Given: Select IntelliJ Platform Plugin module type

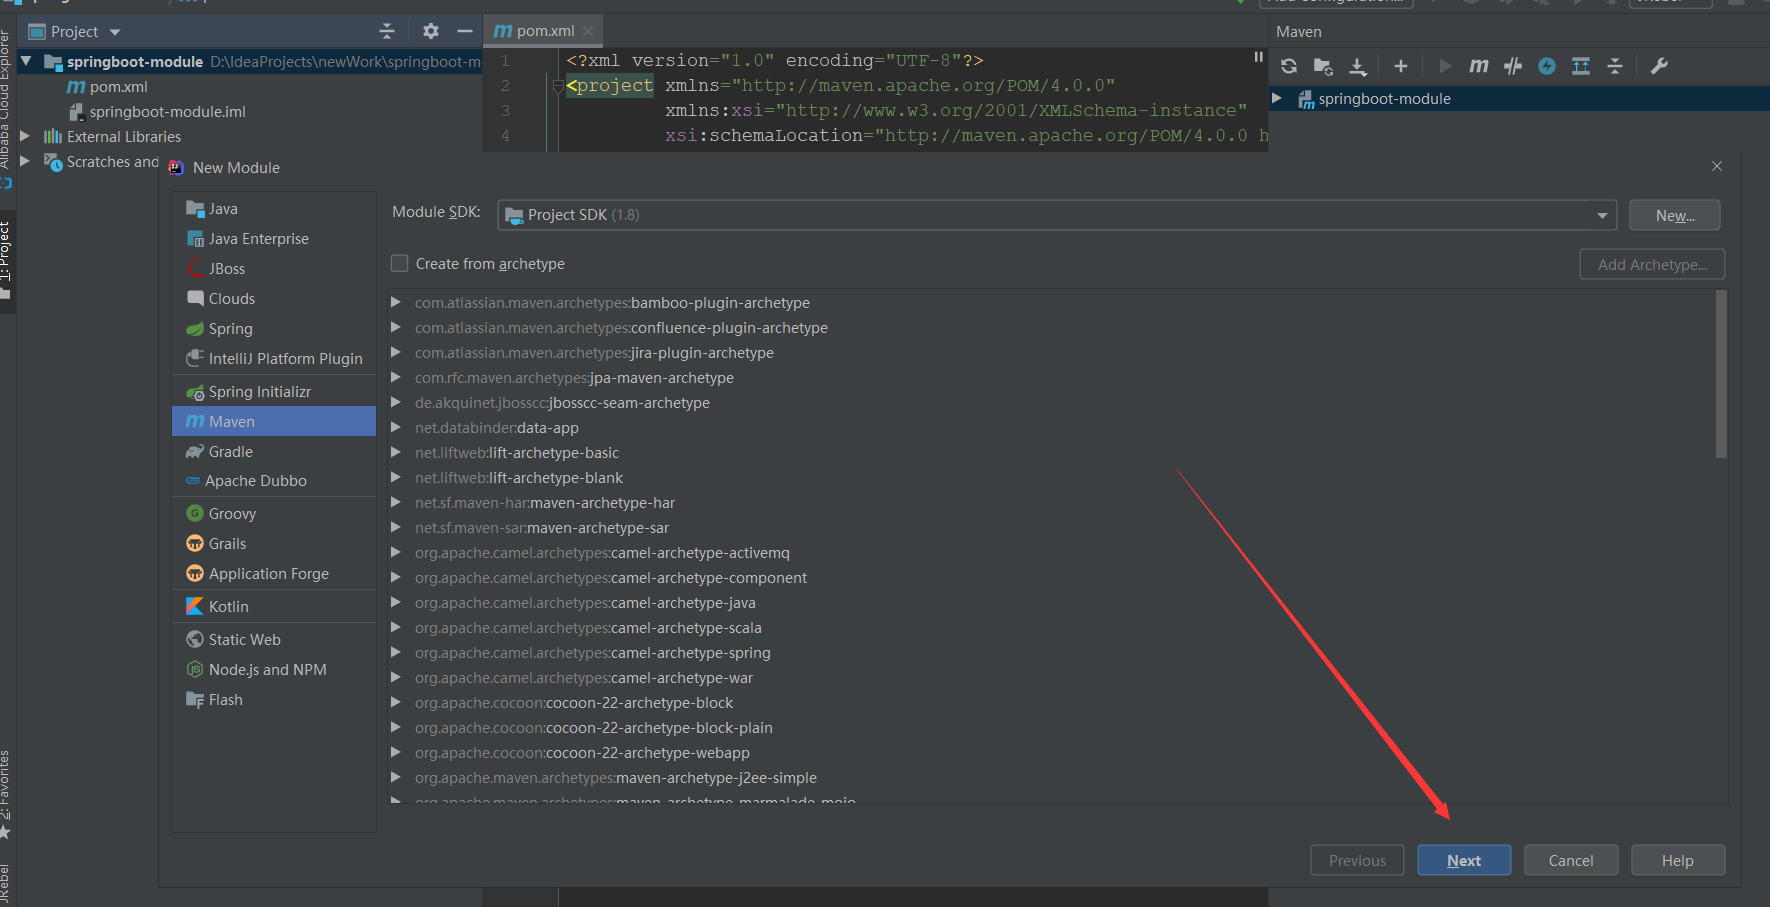Looking at the screenshot, I should [x=274, y=358].
